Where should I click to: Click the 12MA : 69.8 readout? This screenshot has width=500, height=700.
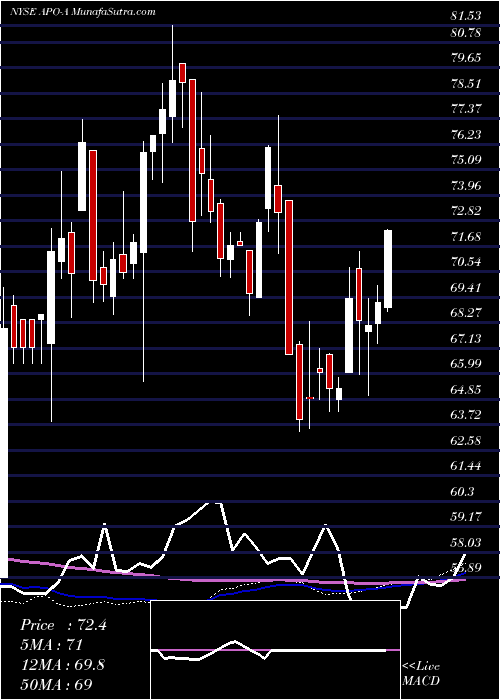(x=63, y=664)
